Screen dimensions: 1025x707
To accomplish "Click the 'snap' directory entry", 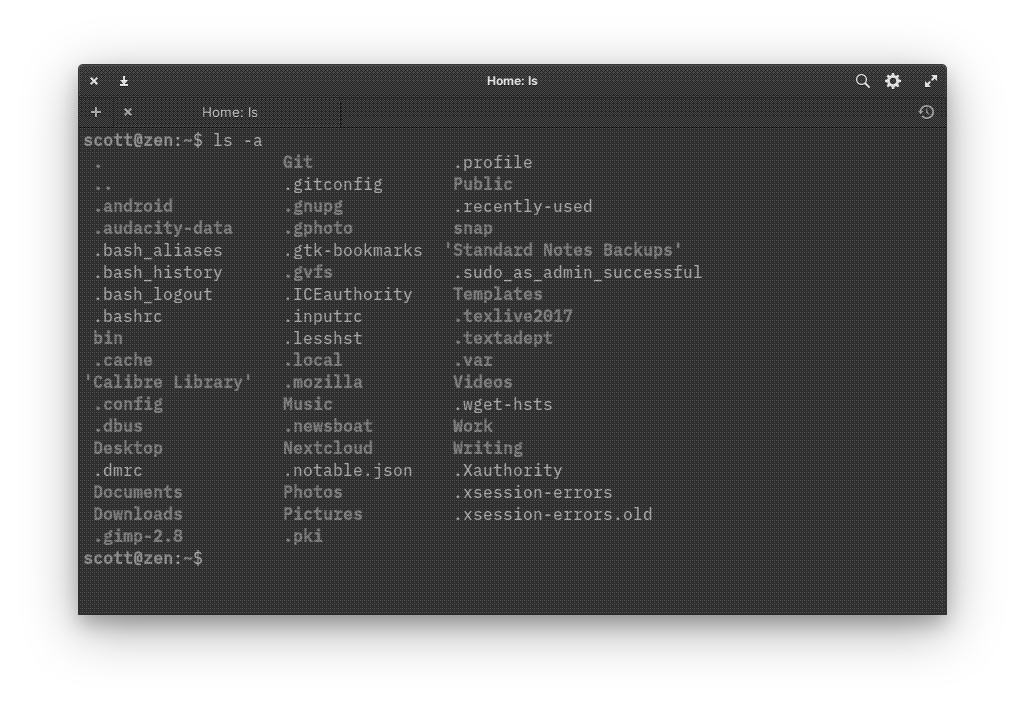I will point(473,228).
